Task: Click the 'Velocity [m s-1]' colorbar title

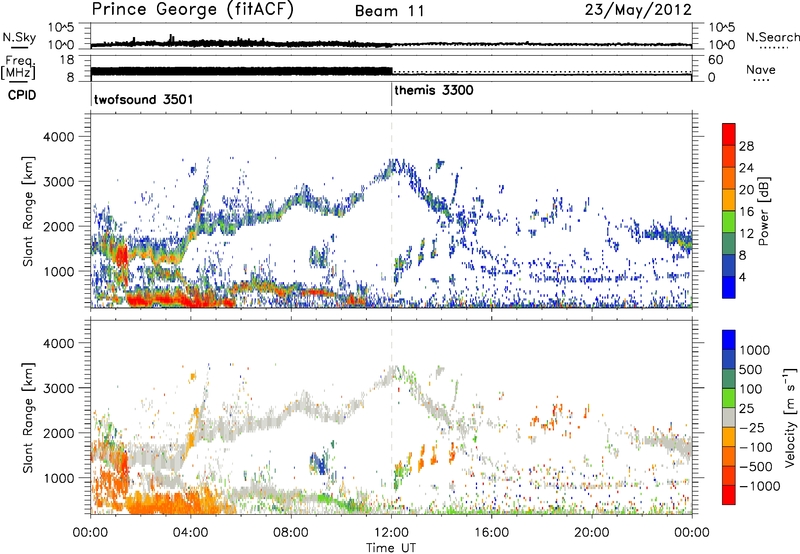Action: (791, 417)
